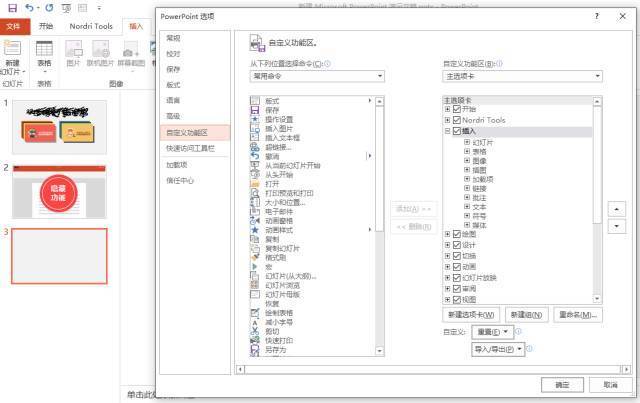Click the commands list vertical scrollbar
The height and width of the screenshot is (403, 640).
pyautogui.click(x=379, y=226)
